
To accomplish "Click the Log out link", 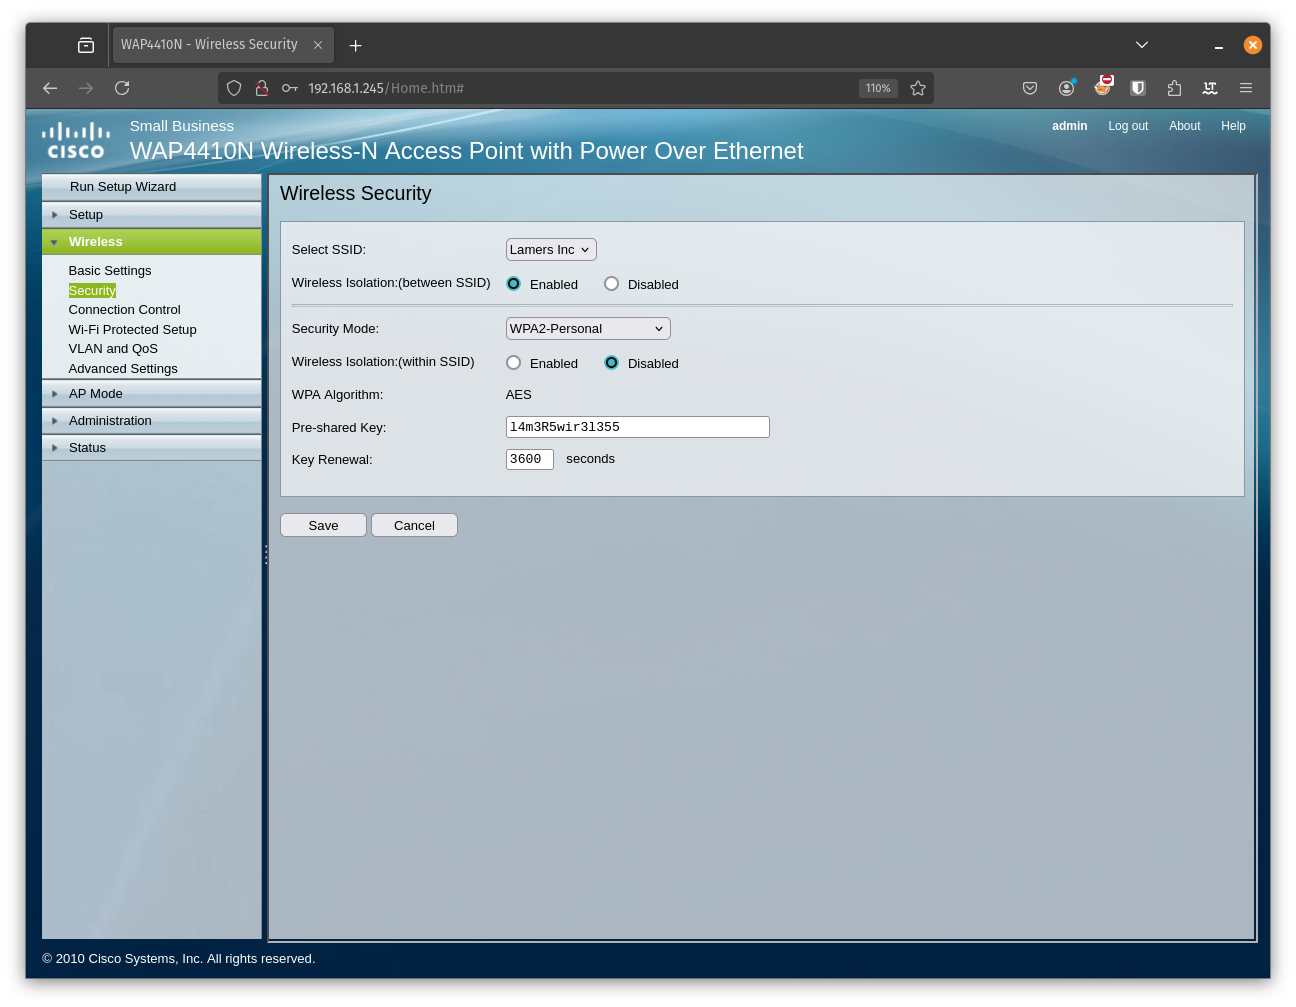I will (1127, 126).
